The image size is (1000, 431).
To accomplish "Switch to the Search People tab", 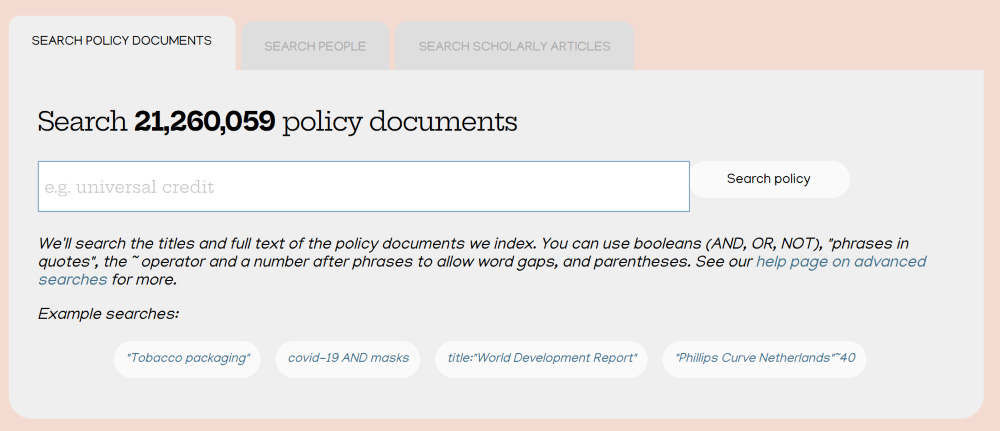I will (315, 46).
